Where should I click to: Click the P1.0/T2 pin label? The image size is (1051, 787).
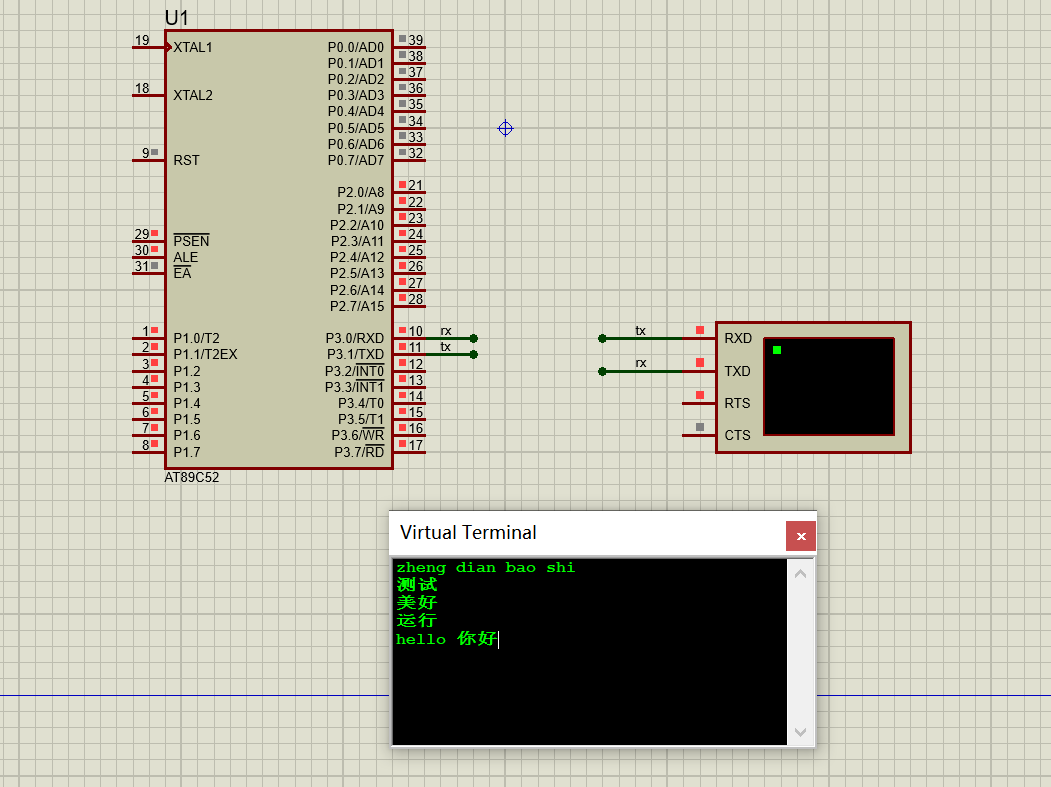pos(196,339)
